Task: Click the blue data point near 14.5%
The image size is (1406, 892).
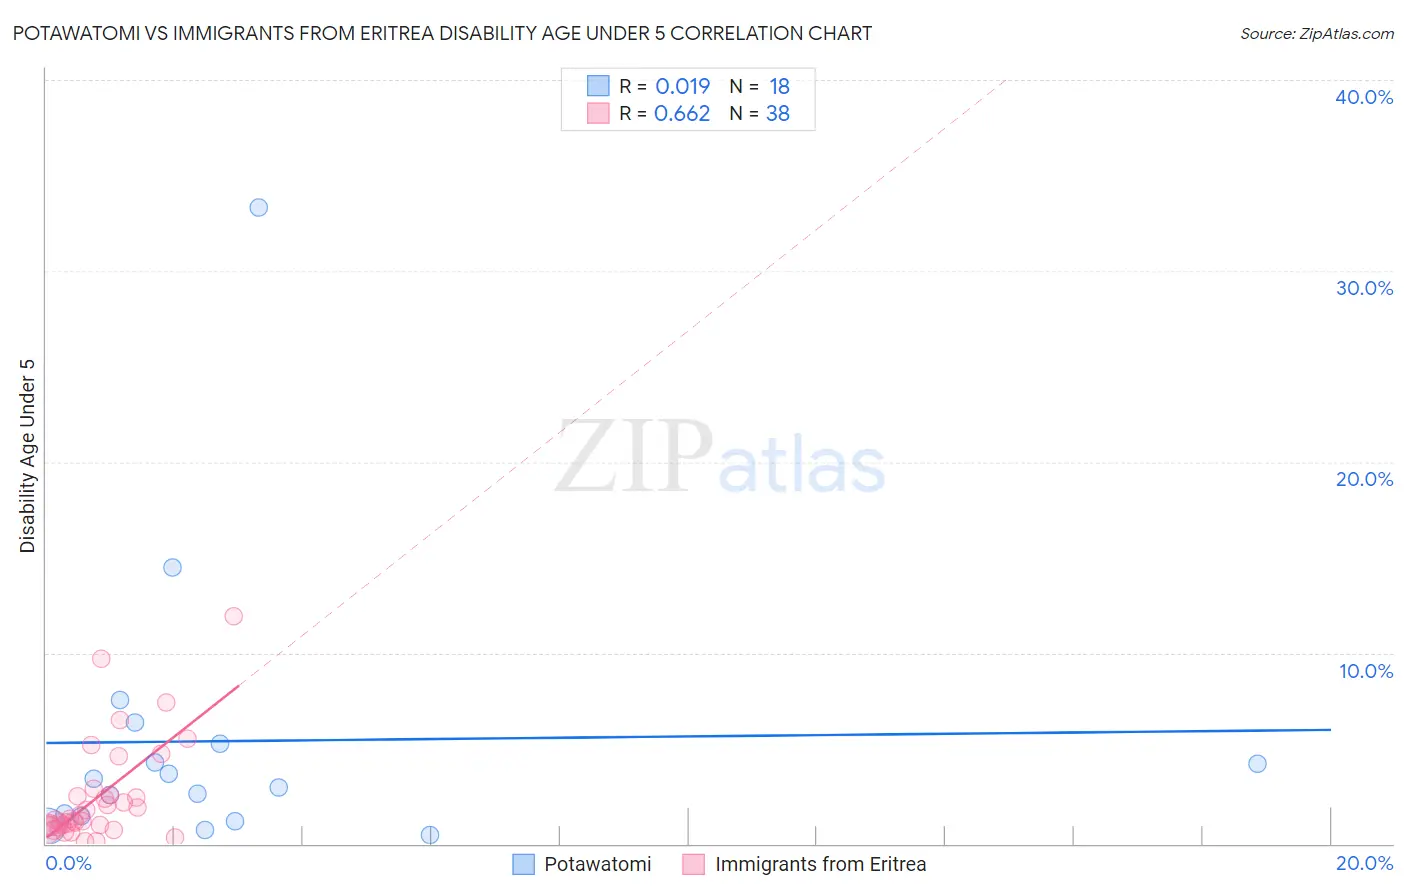Action: point(172,567)
